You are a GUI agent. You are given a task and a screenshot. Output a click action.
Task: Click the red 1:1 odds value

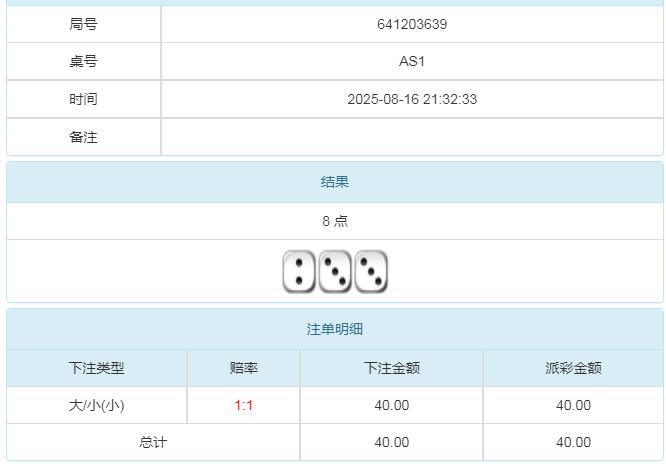(243, 405)
